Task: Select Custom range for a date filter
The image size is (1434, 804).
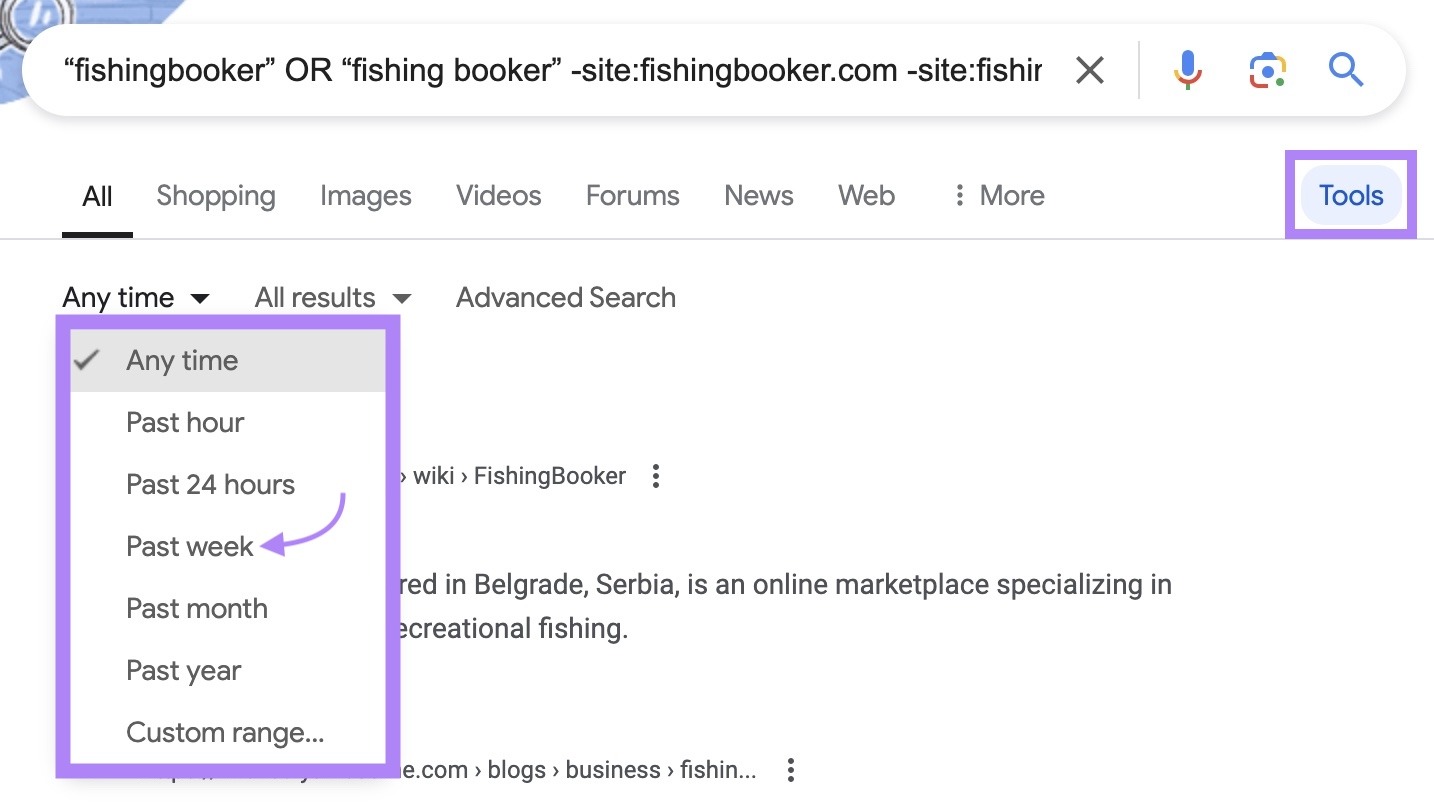Action: point(224,732)
